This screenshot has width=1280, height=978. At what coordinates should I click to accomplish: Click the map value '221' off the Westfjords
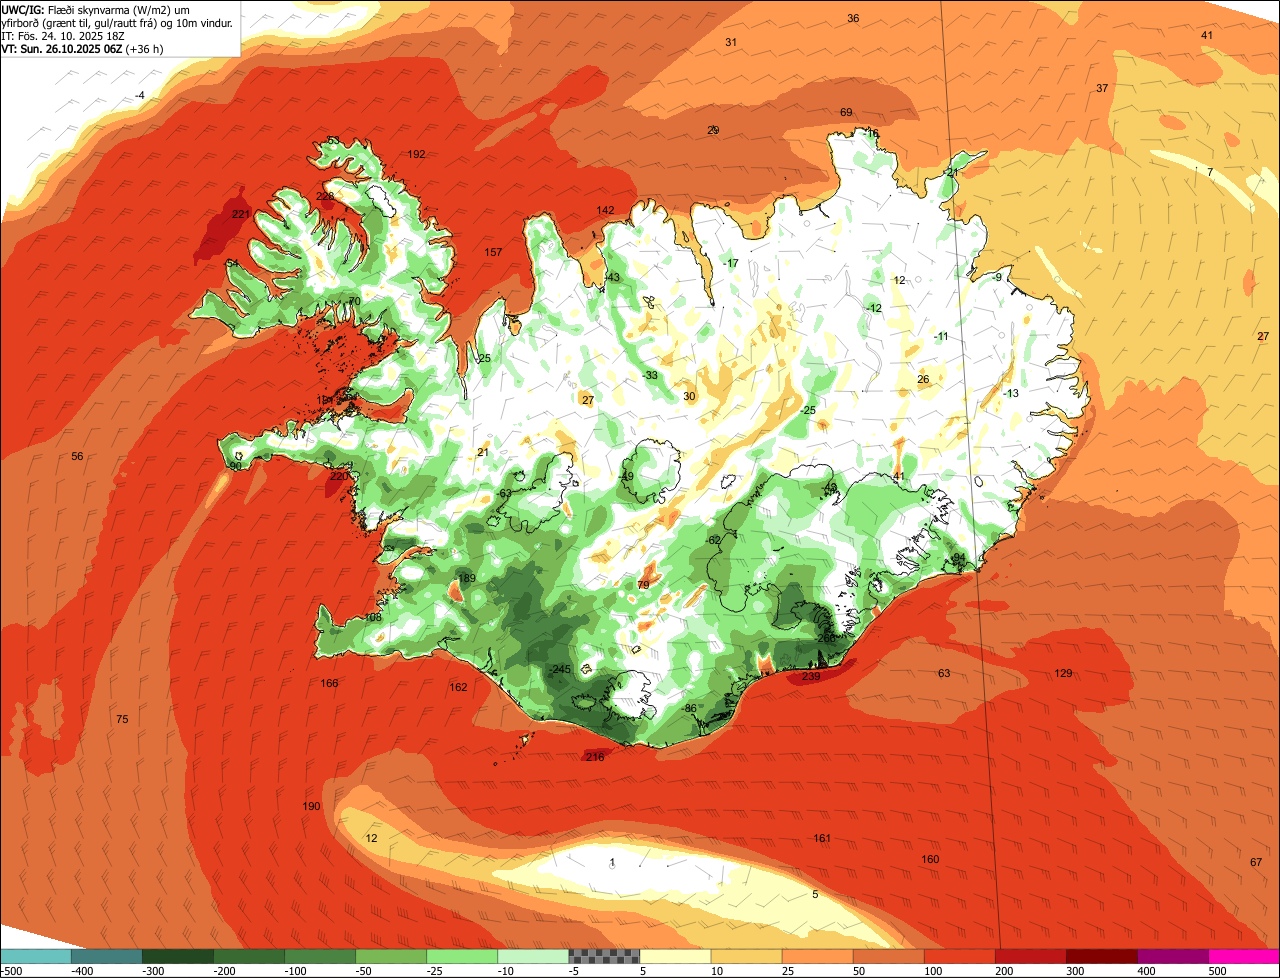click(x=241, y=214)
